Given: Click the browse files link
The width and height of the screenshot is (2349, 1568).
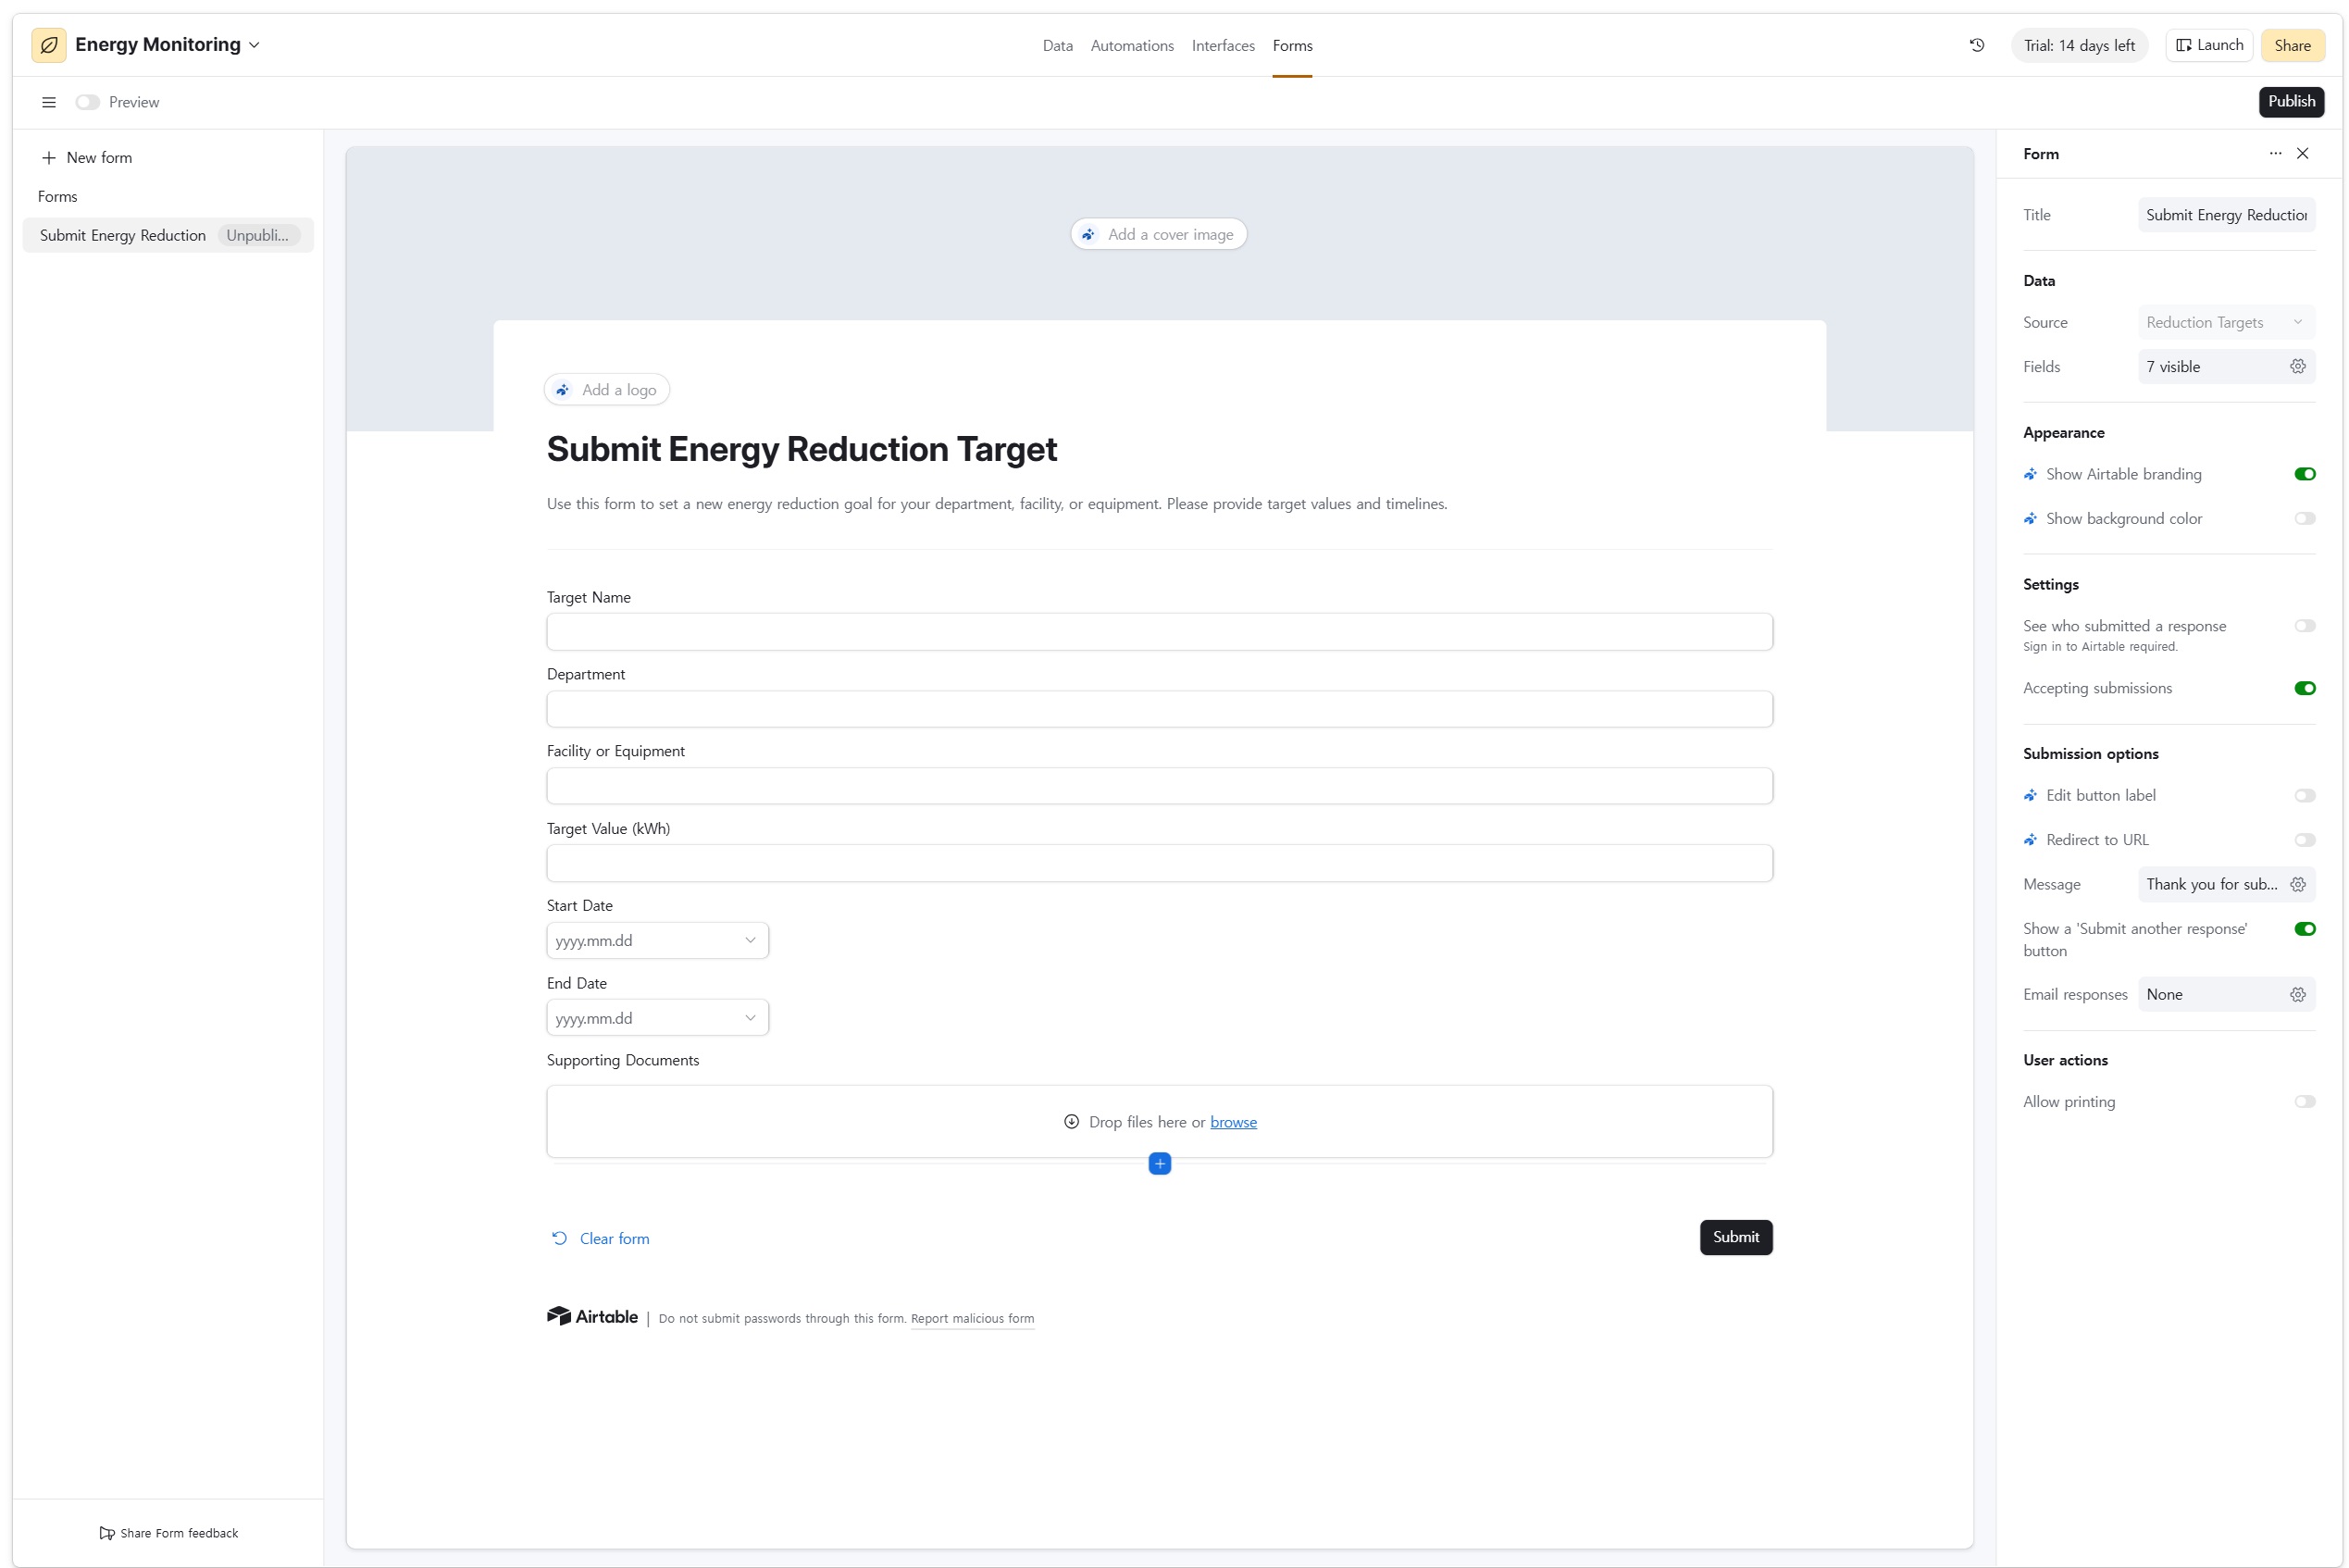Looking at the screenshot, I should pyautogui.click(x=1232, y=1122).
